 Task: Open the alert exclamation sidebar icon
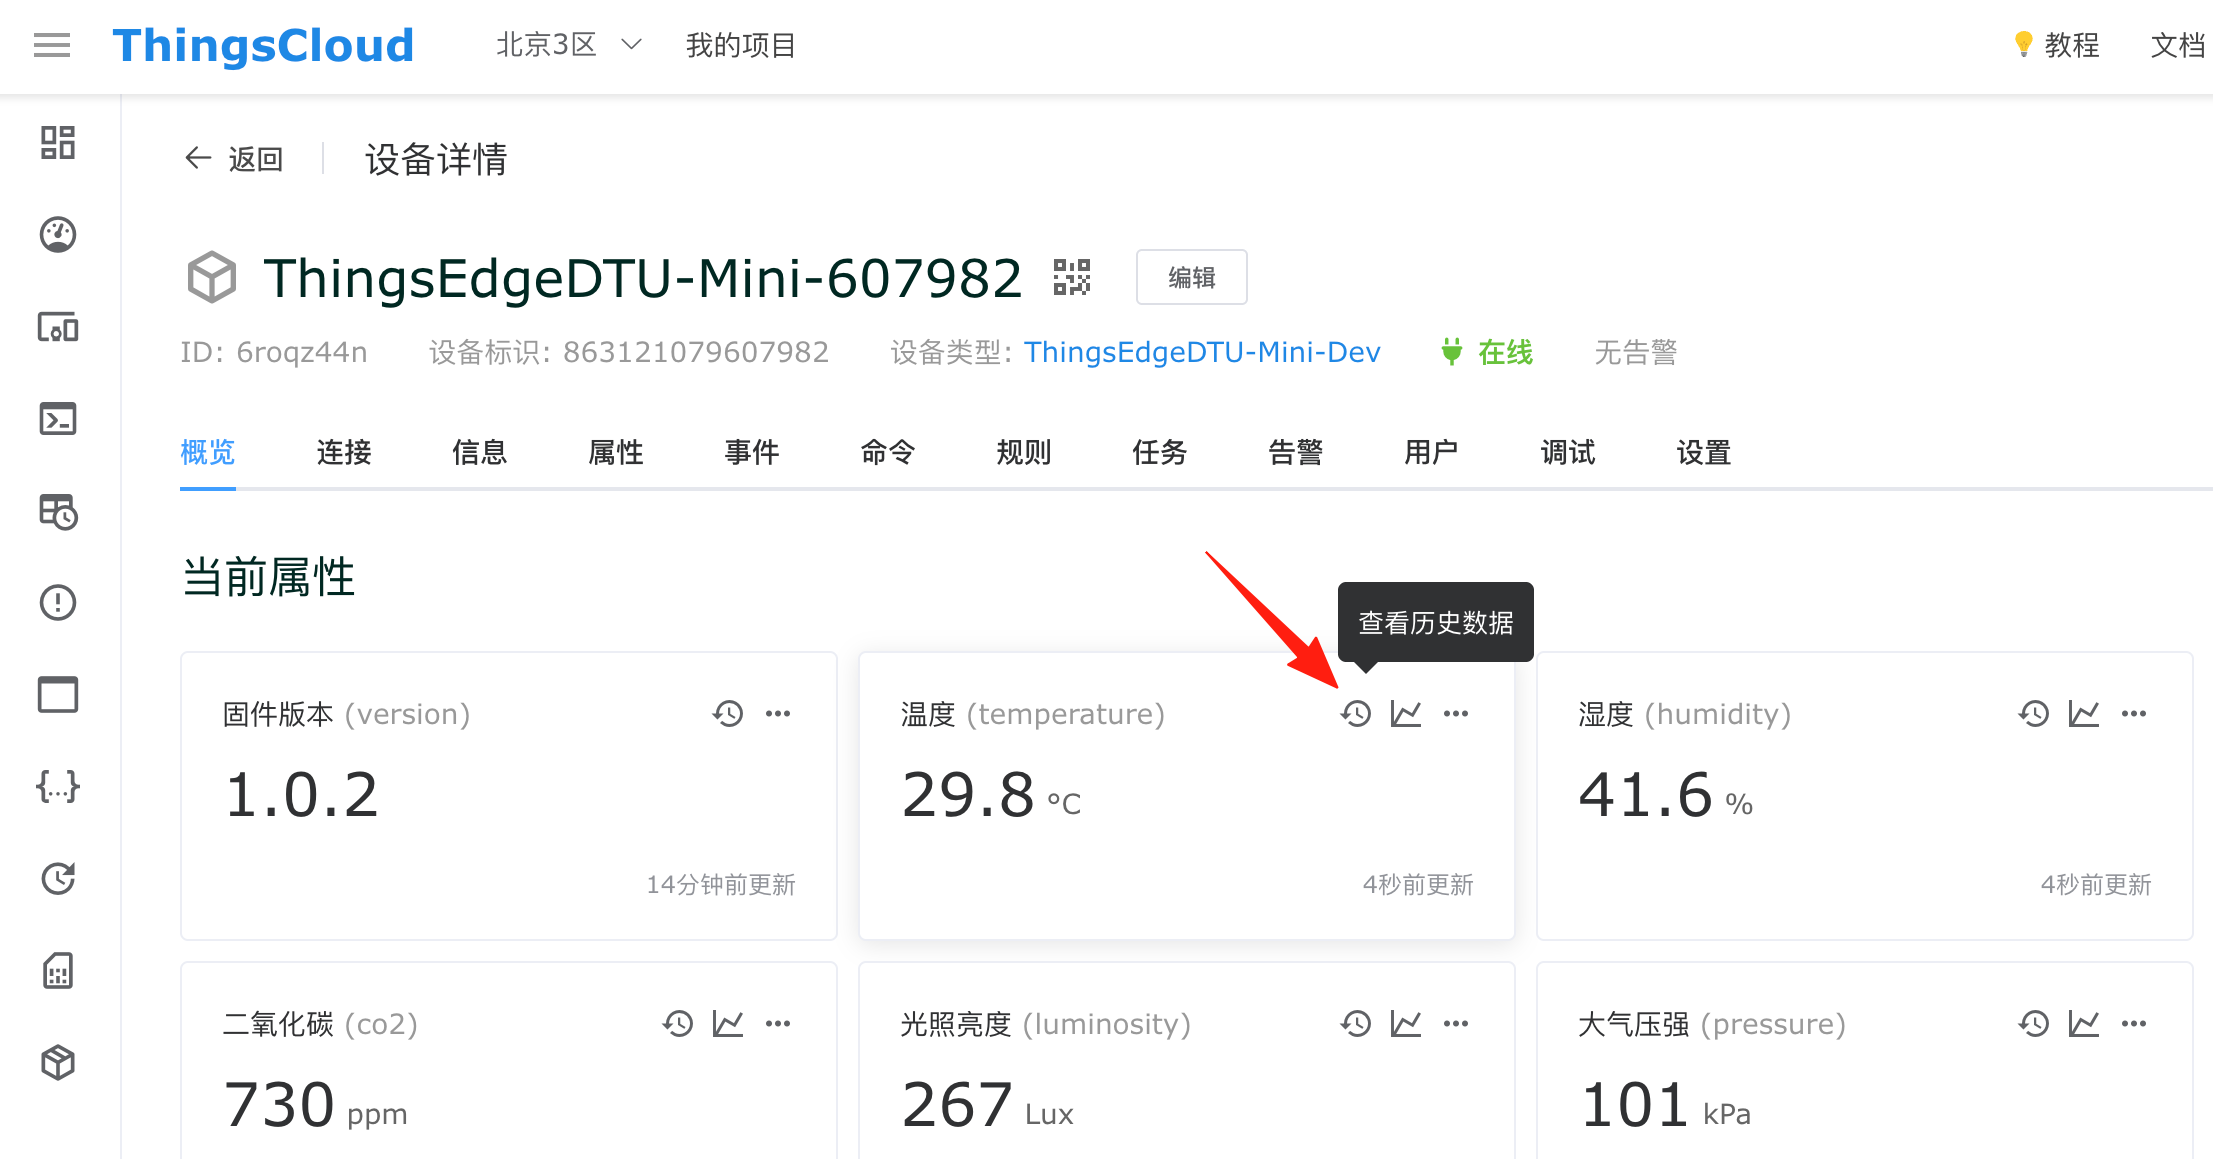[x=58, y=602]
